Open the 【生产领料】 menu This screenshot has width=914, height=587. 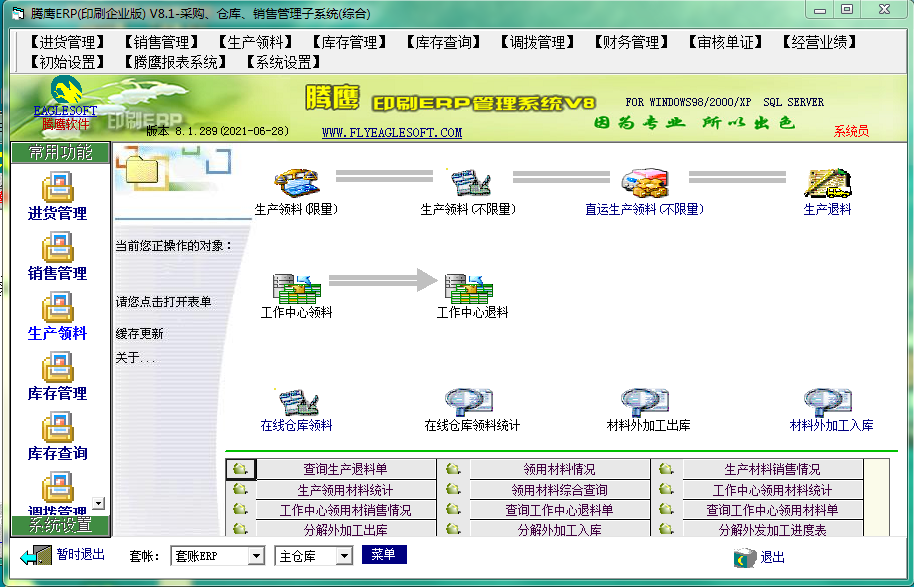pyautogui.click(x=255, y=42)
